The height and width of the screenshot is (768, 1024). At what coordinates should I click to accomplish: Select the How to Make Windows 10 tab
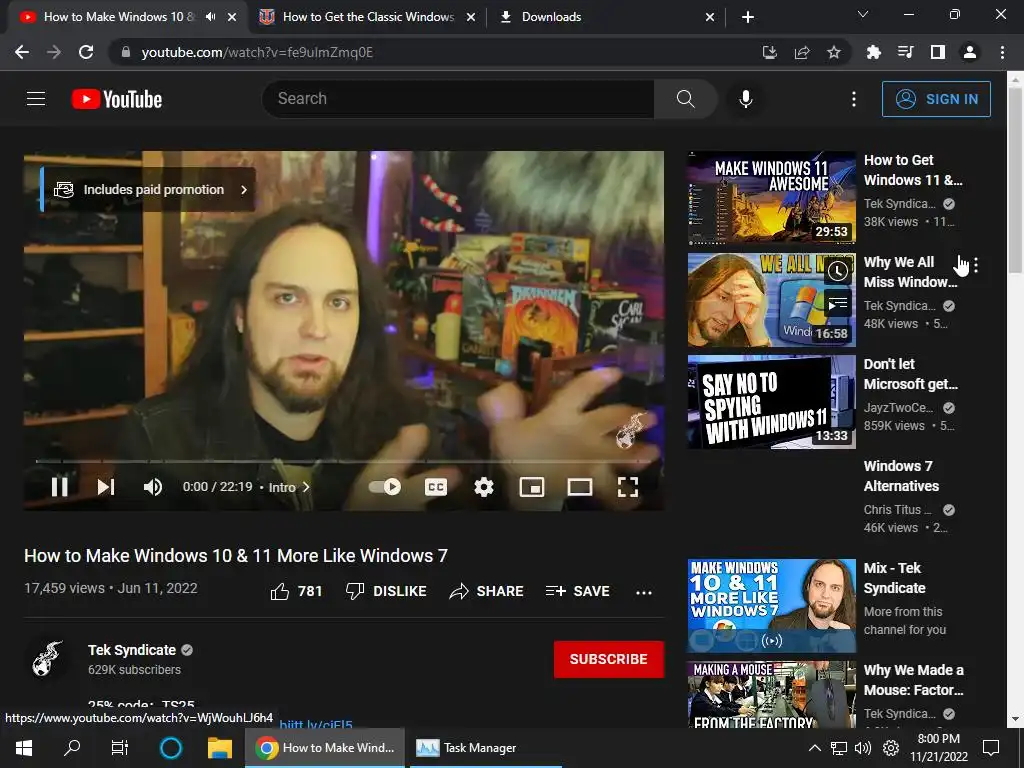click(119, 17)
